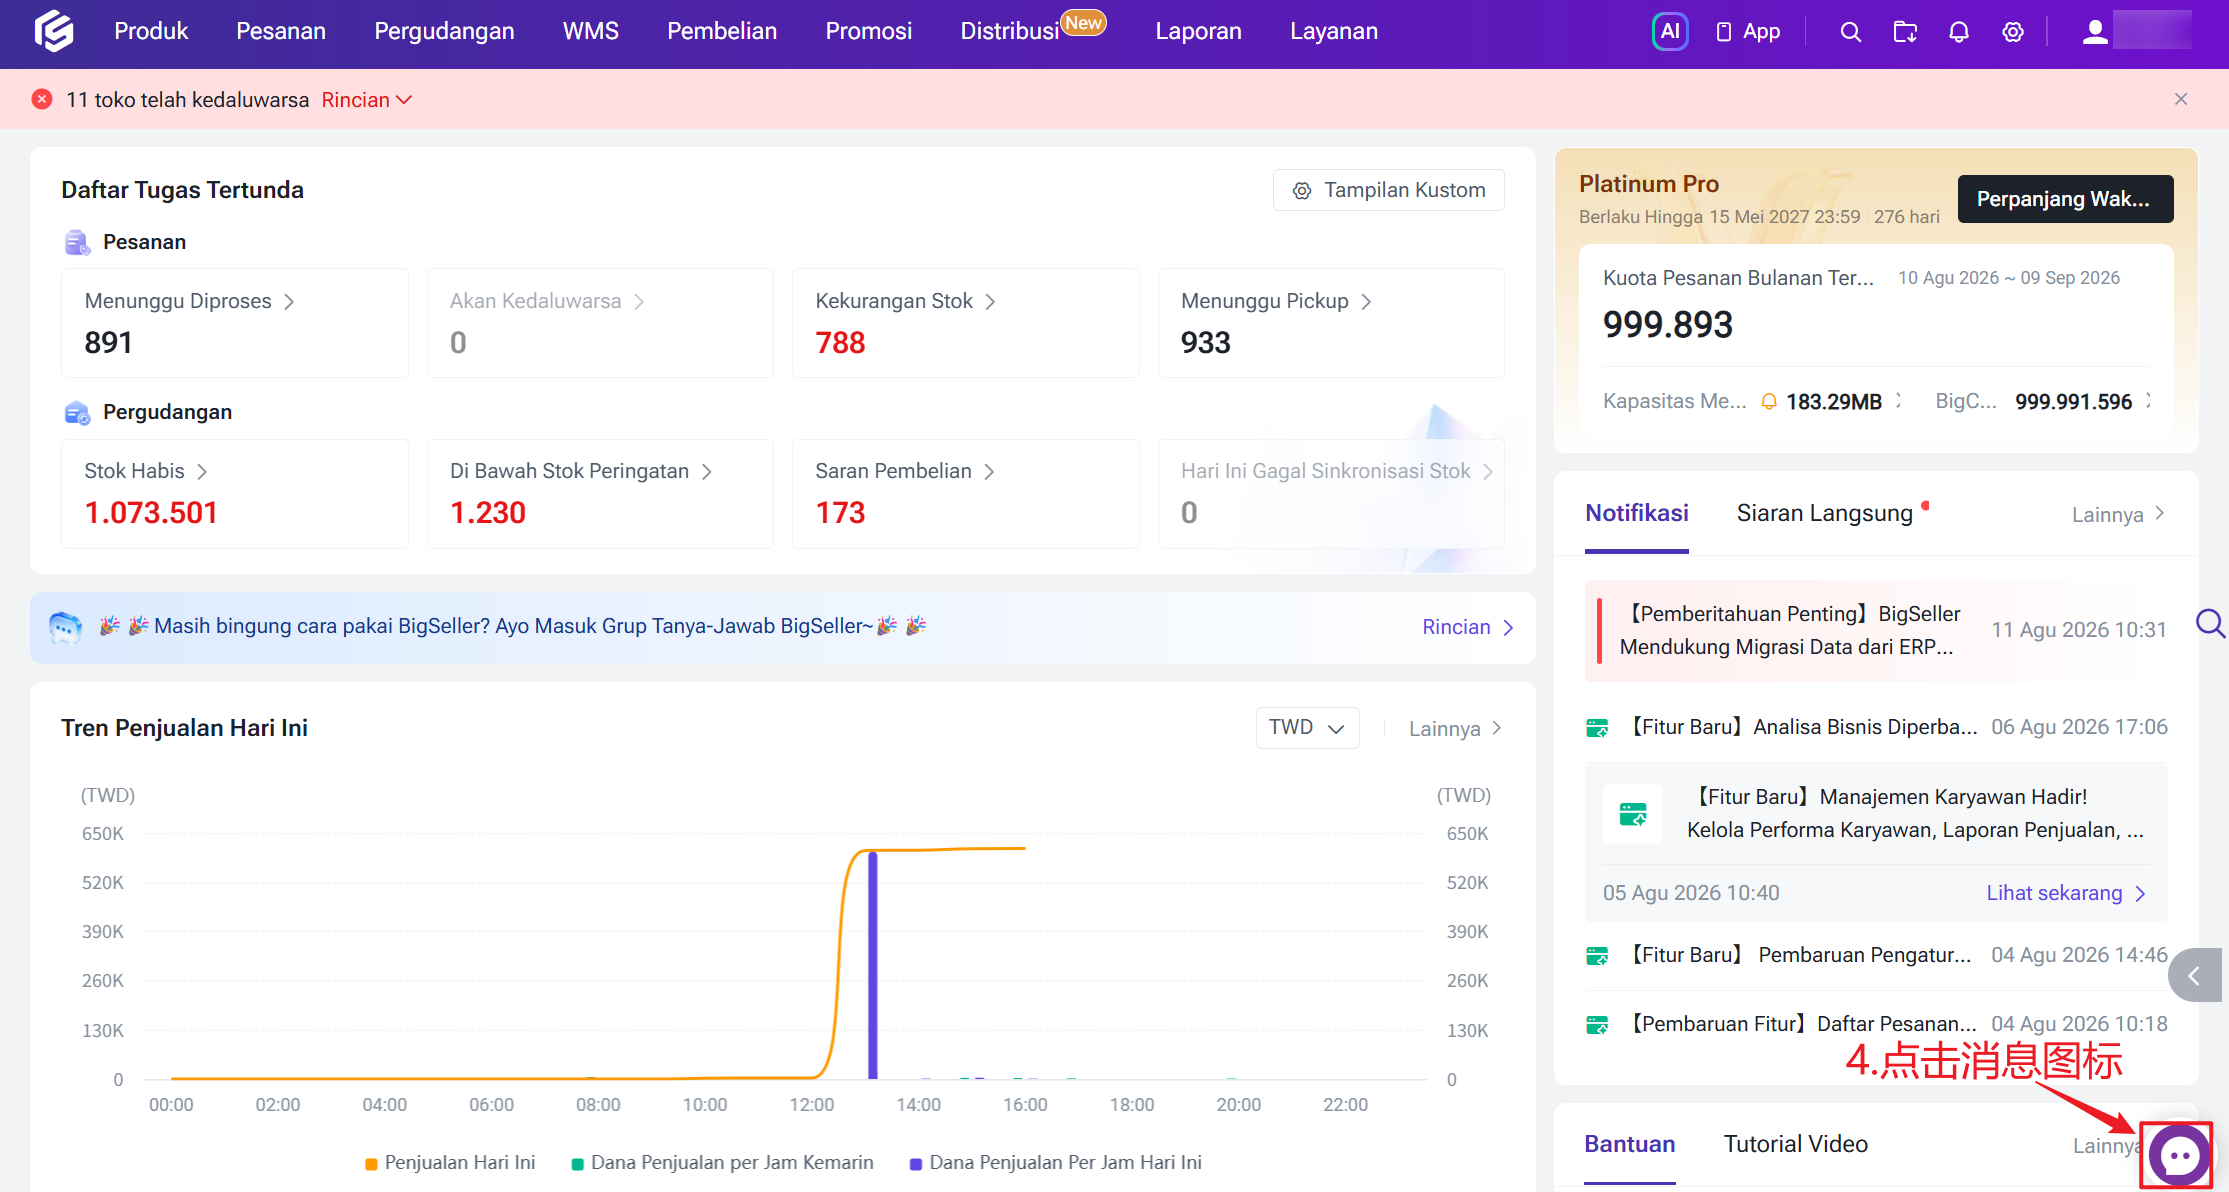This screenshot has width=2229, height=1192.
Task: Open the Pergudangan menu
Action: tap(444, 32)
